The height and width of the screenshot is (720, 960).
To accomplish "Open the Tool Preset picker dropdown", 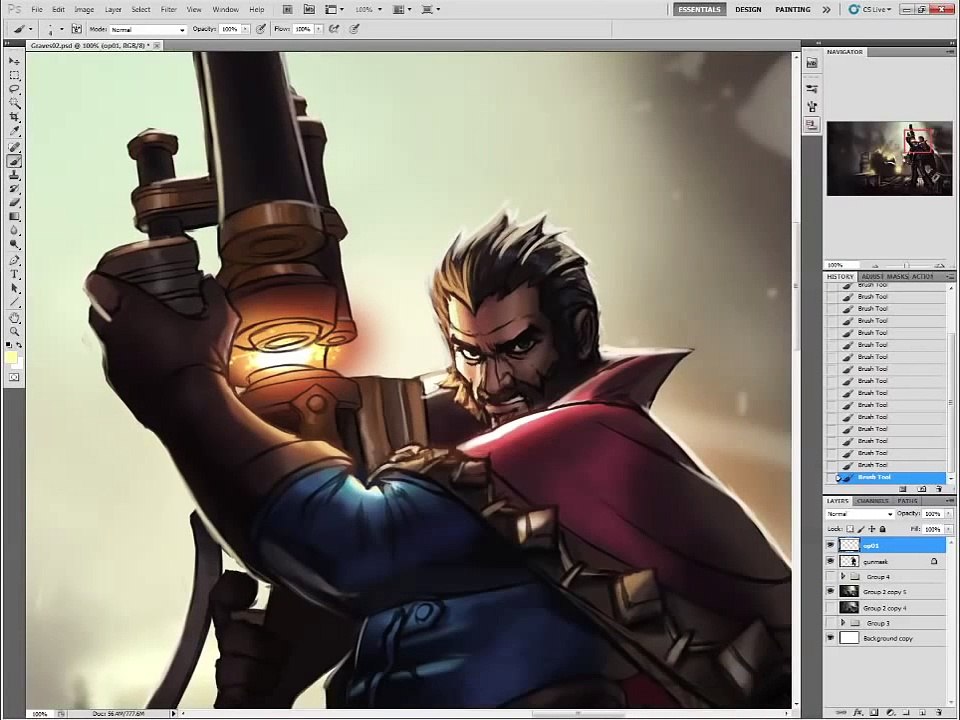I will 31,29.
